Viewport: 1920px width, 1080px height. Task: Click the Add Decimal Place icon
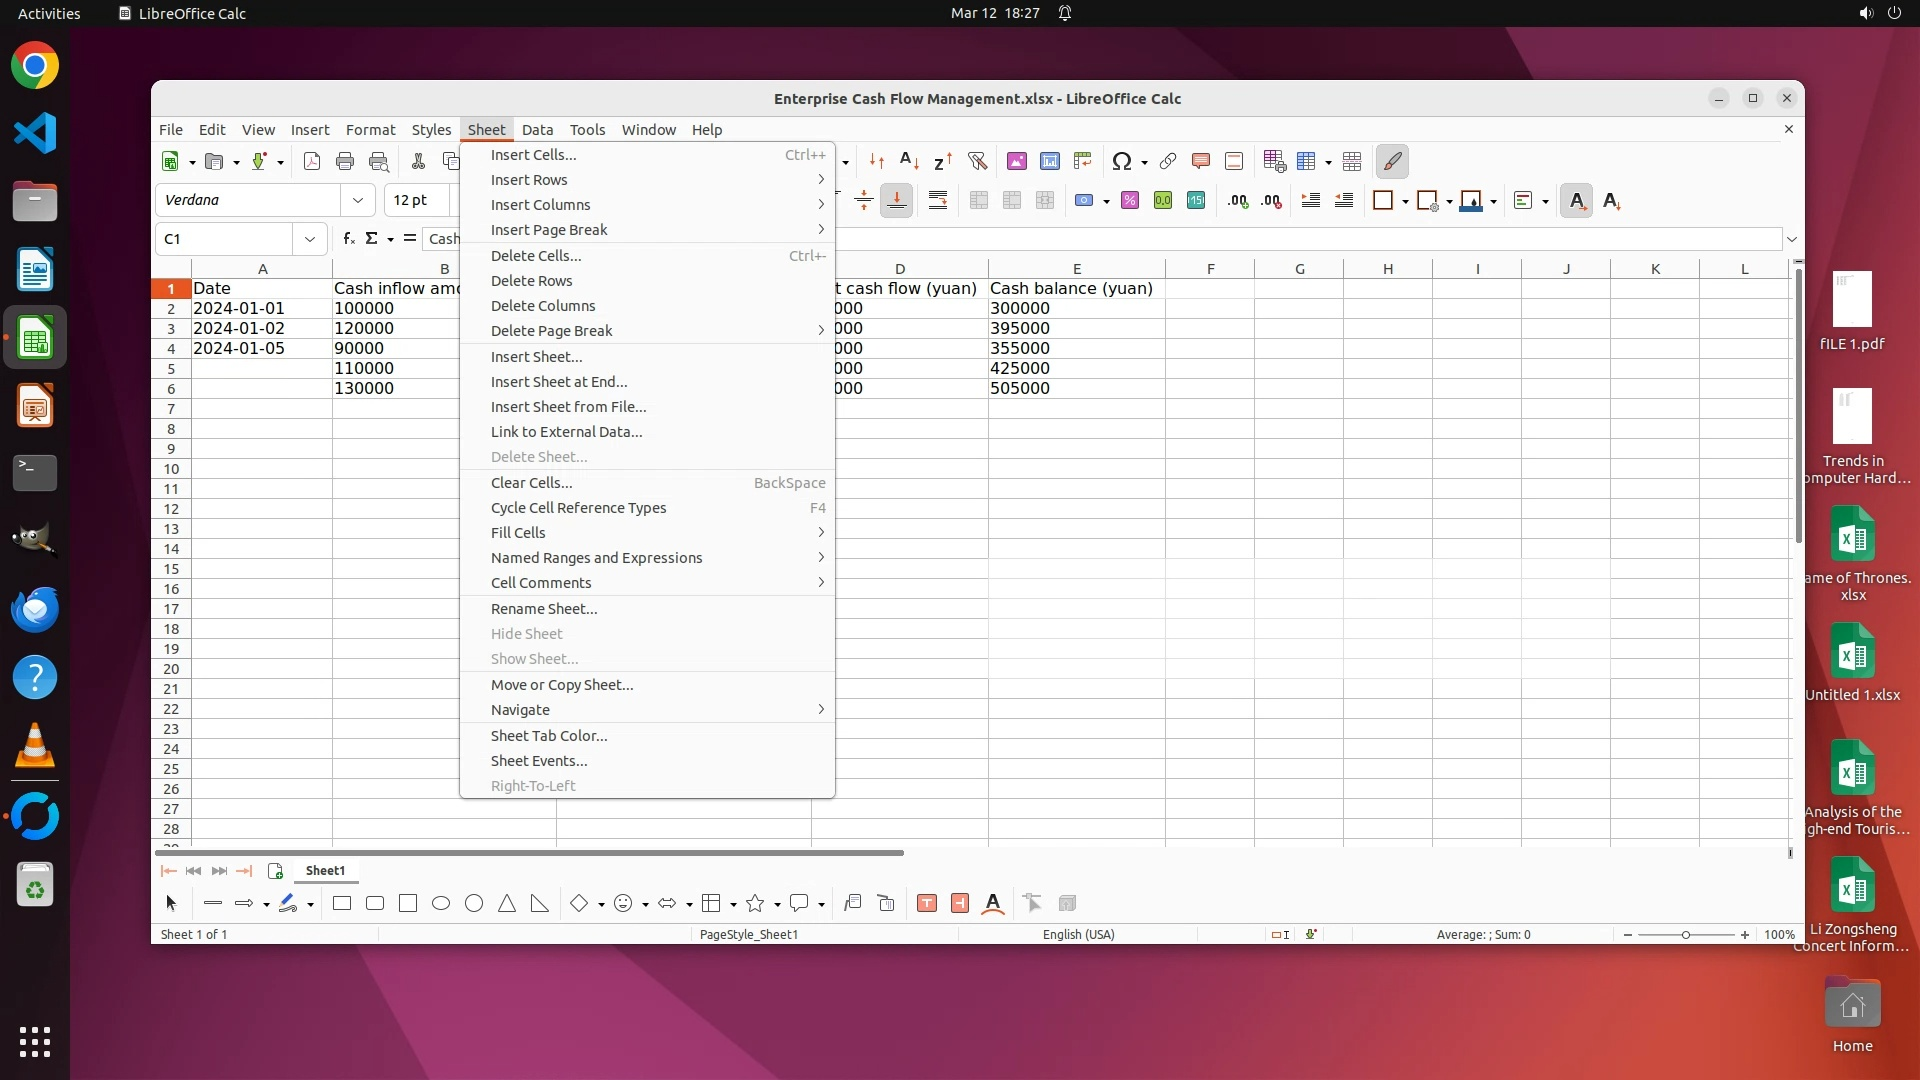pyautogui.click(x=1238, y=201)
